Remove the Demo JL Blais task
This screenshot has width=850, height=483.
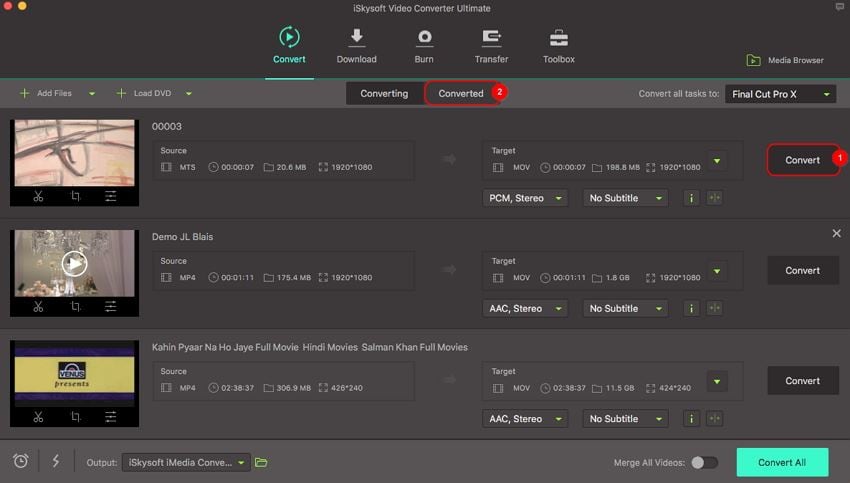(x=836, y=233)
